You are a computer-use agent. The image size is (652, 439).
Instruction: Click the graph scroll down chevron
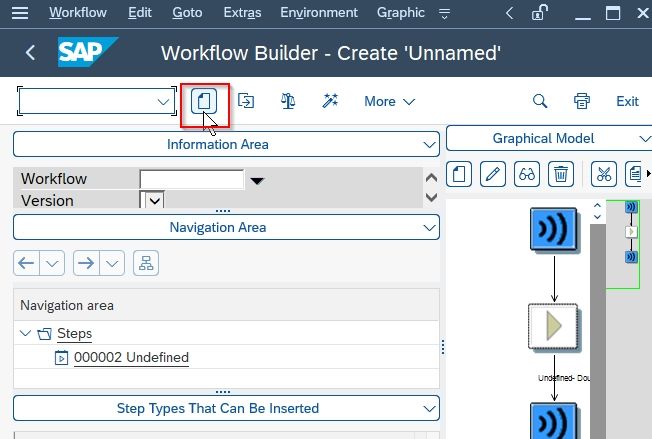(598, 217)
